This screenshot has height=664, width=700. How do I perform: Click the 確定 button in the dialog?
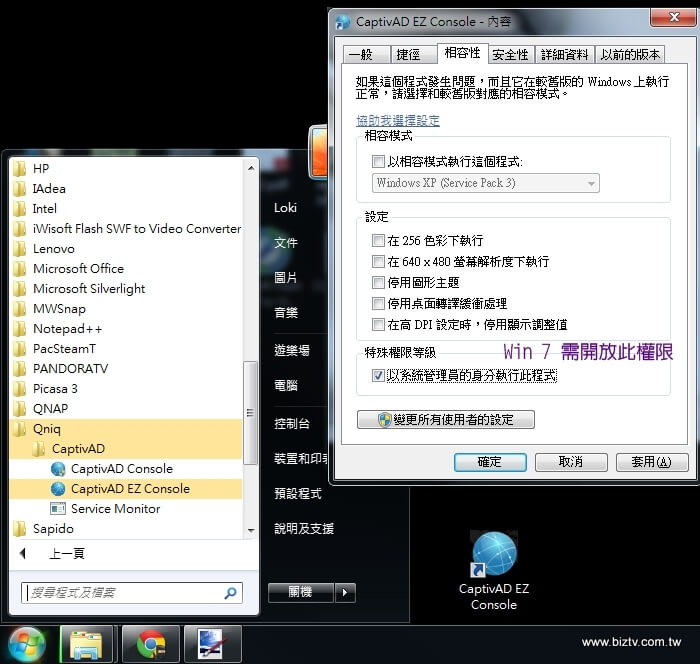tap(489, 462)
